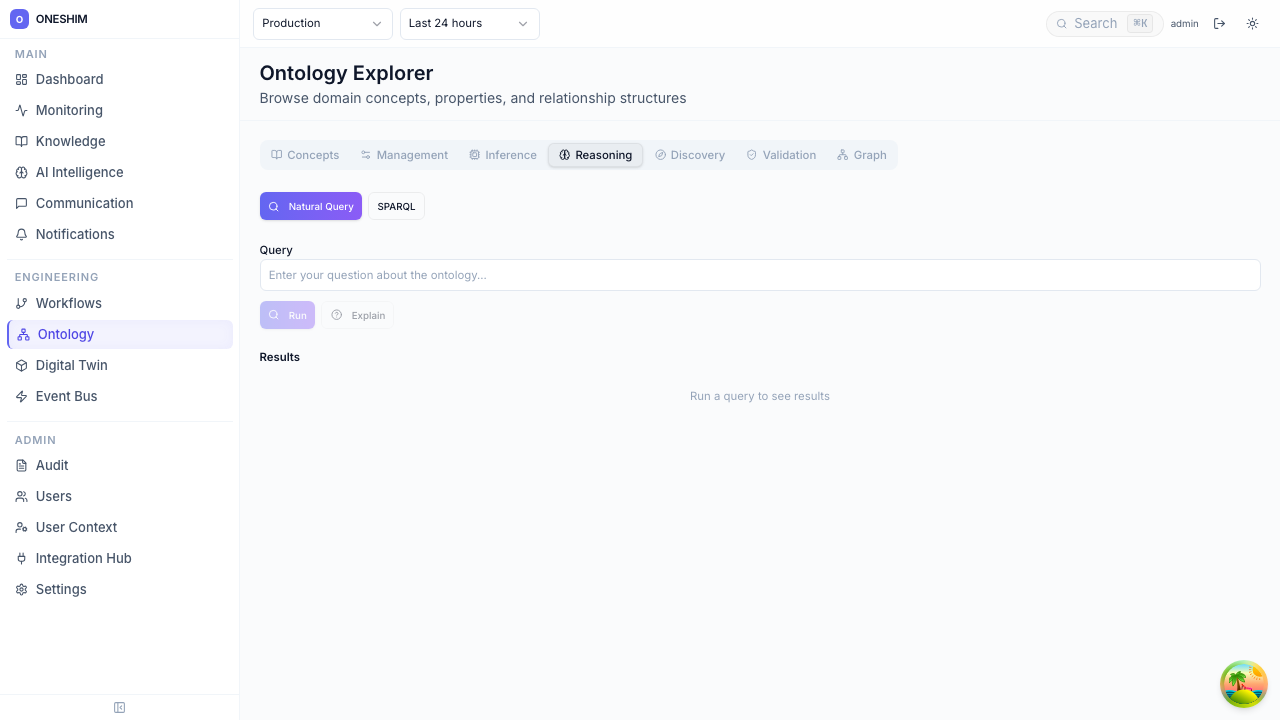Click the Digital Twin cube icon
Image resolution: width=1280 pixels, height=720 pixels.
click(22, 366)
